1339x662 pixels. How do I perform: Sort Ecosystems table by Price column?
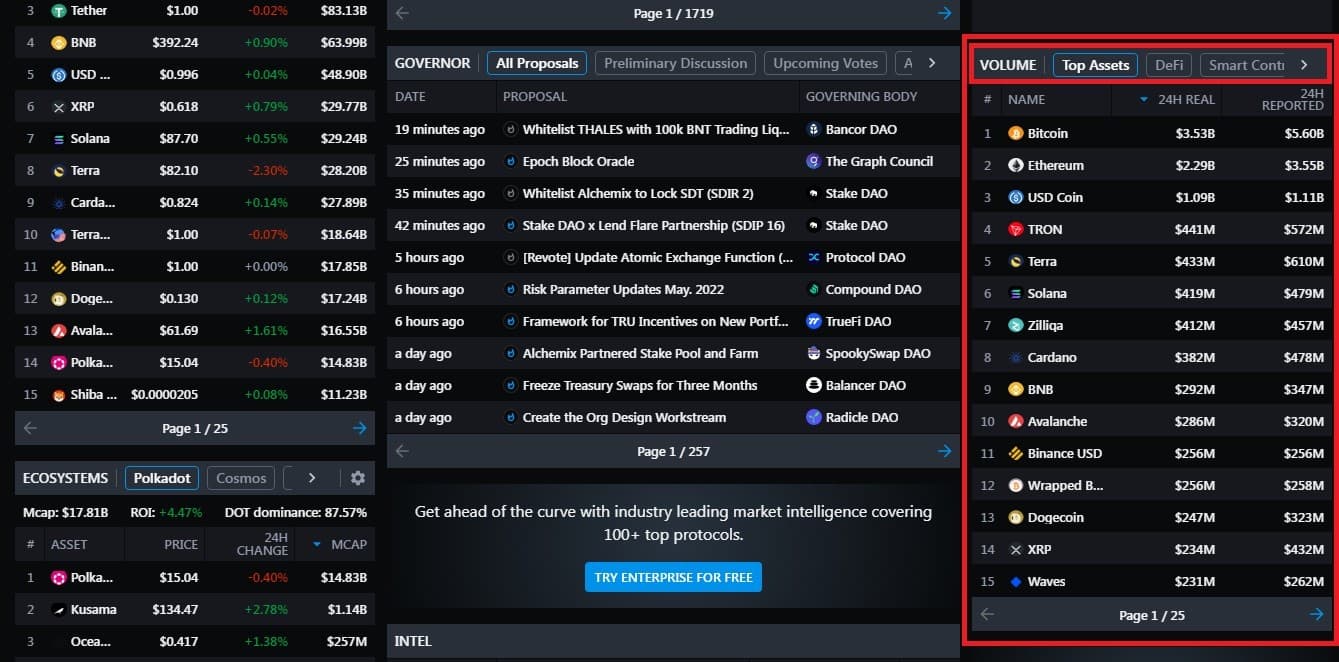pos(182,544)
